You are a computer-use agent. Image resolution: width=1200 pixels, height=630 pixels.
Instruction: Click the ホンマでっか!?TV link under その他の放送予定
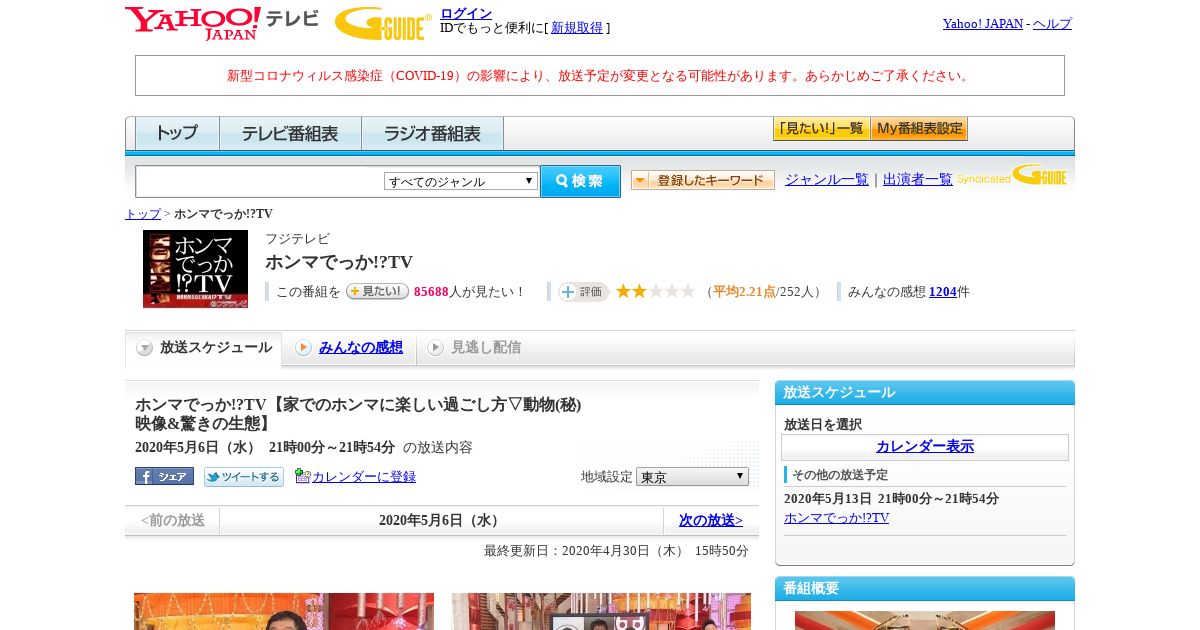(836, 518)
